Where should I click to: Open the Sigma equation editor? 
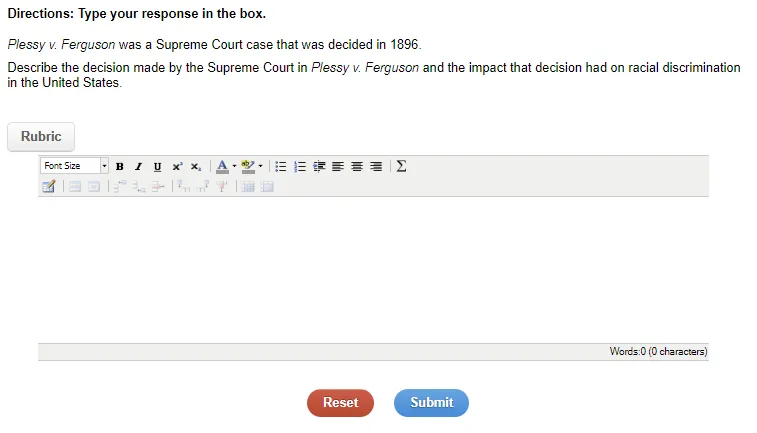401,166
